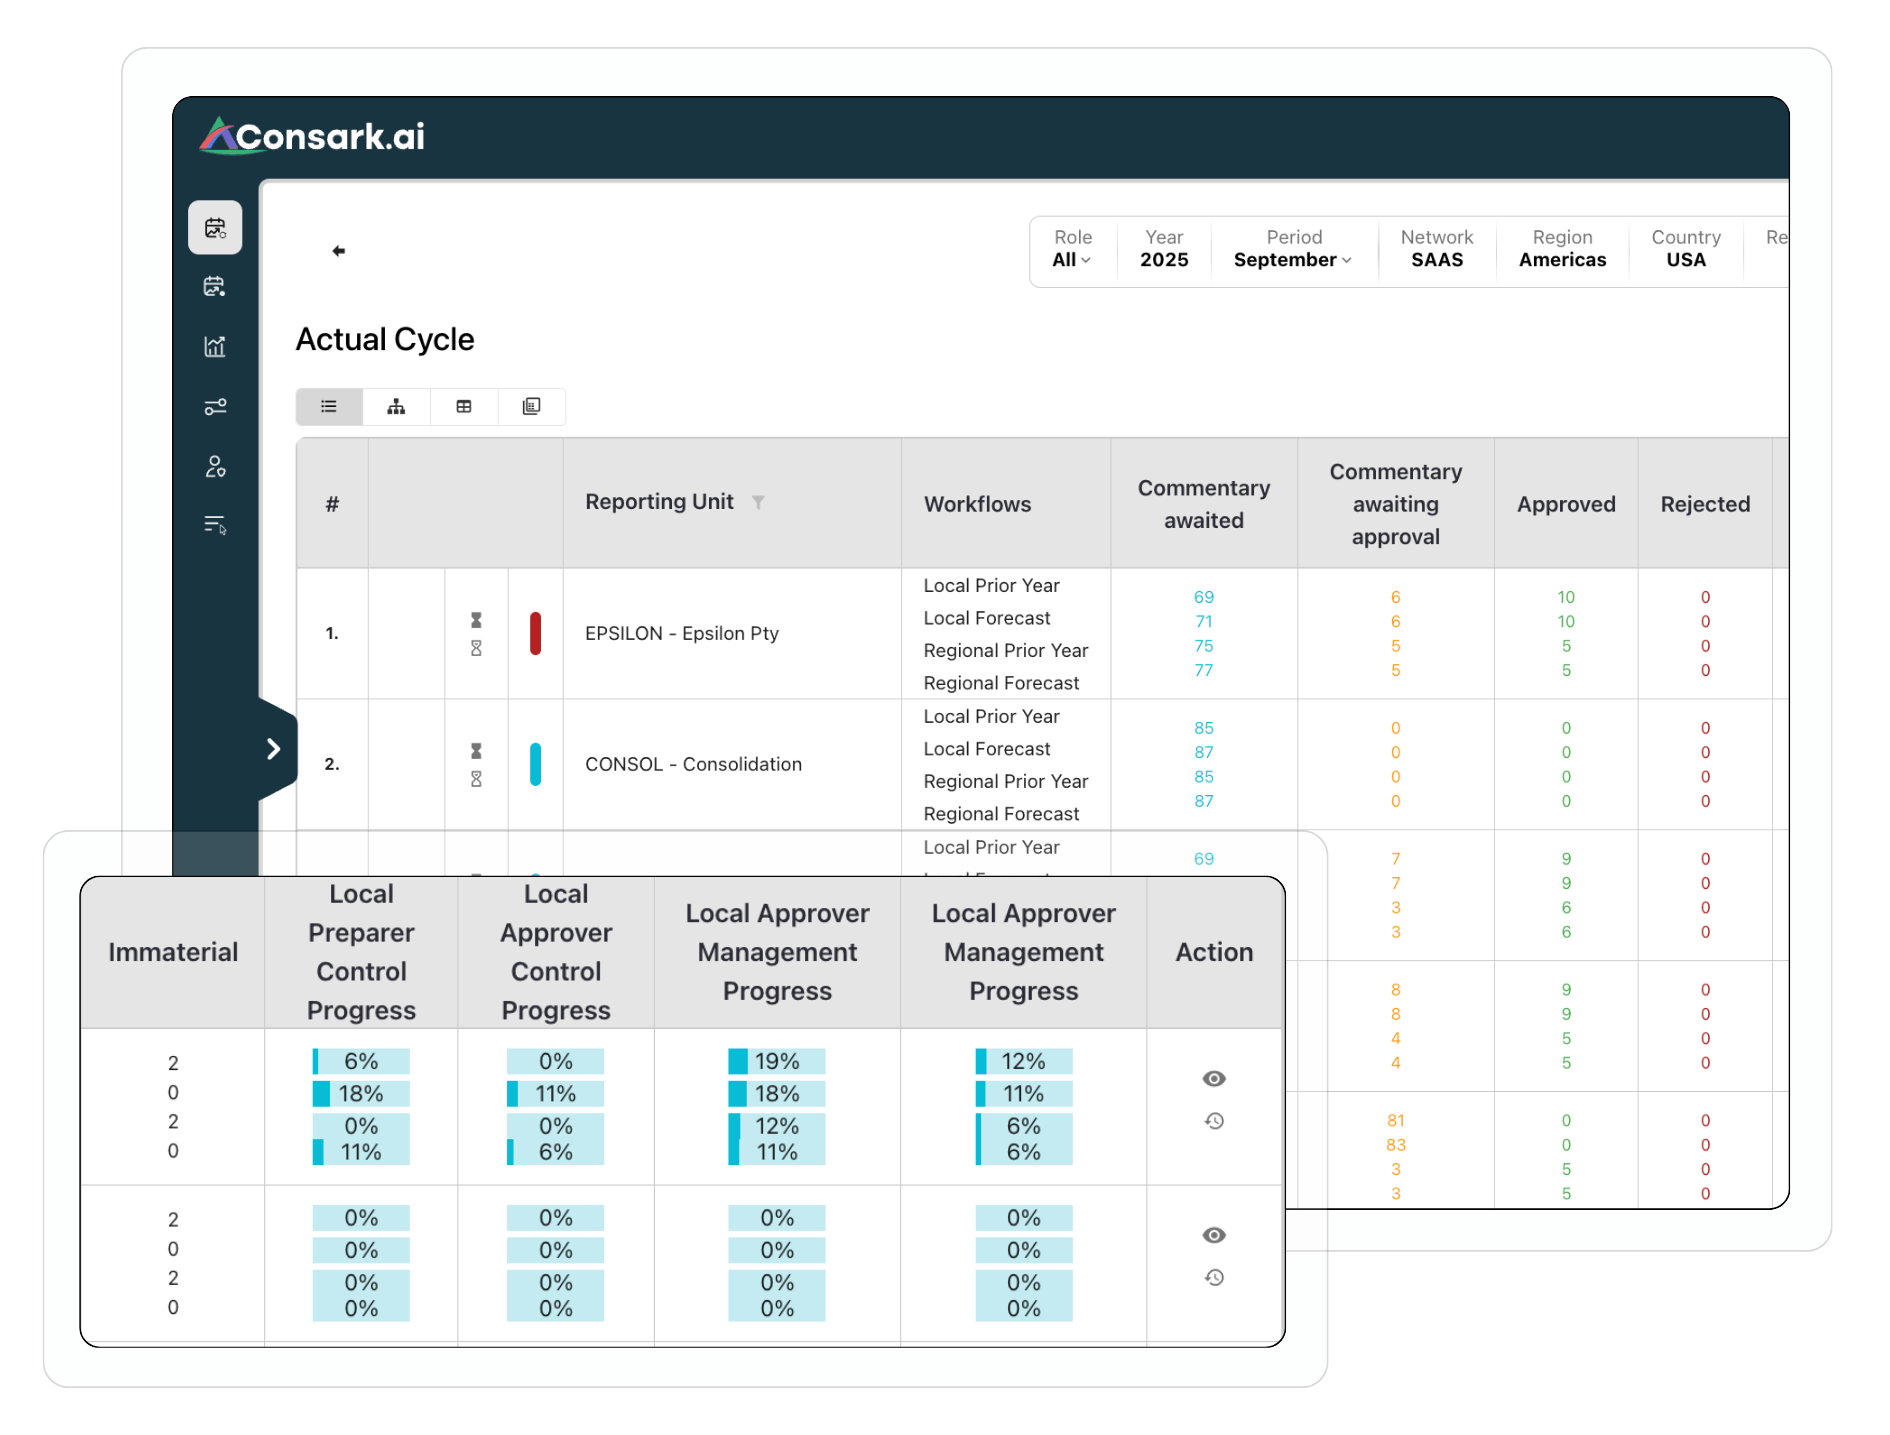Select the list view tab in Actual Cycle
This screenshot has width=1890, height=1435.
tap(328, 406)
